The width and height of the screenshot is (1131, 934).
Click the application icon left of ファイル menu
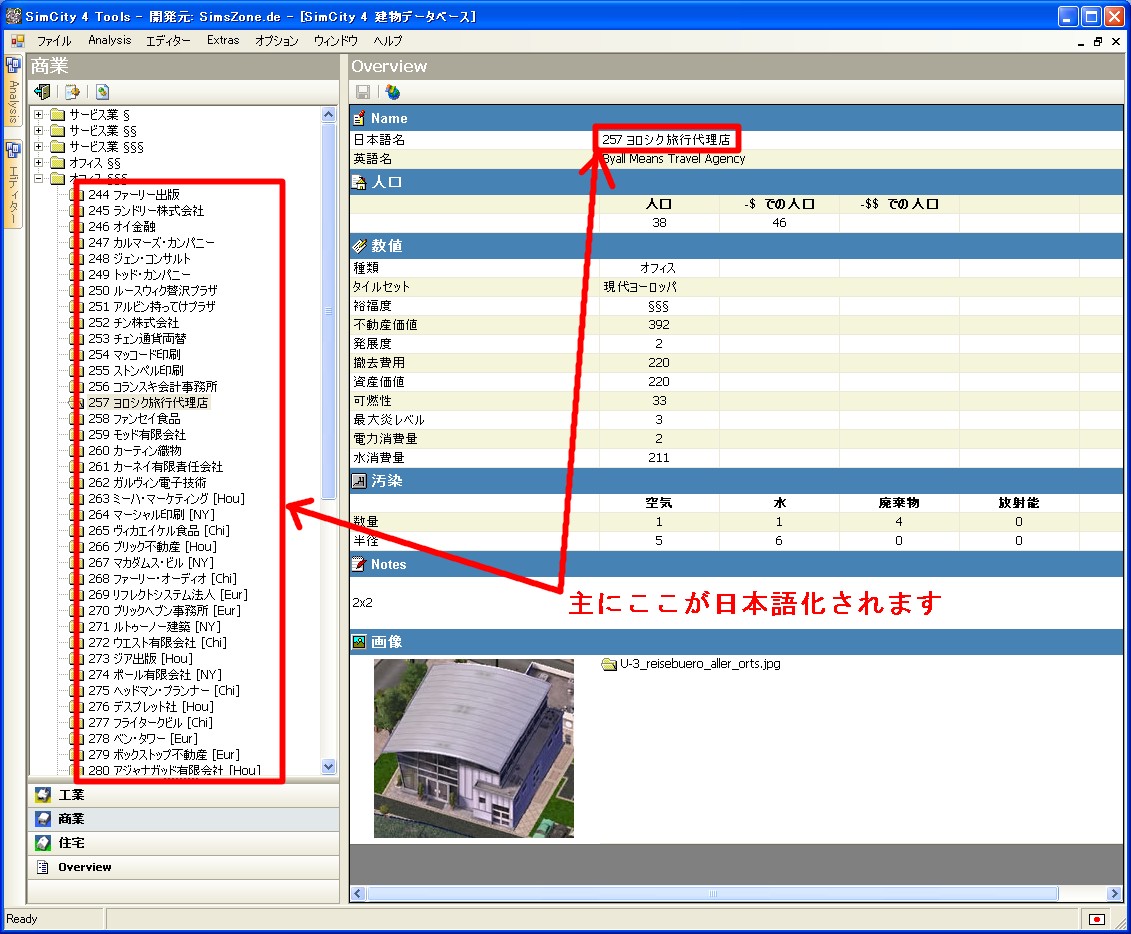(x=17, y=41)
